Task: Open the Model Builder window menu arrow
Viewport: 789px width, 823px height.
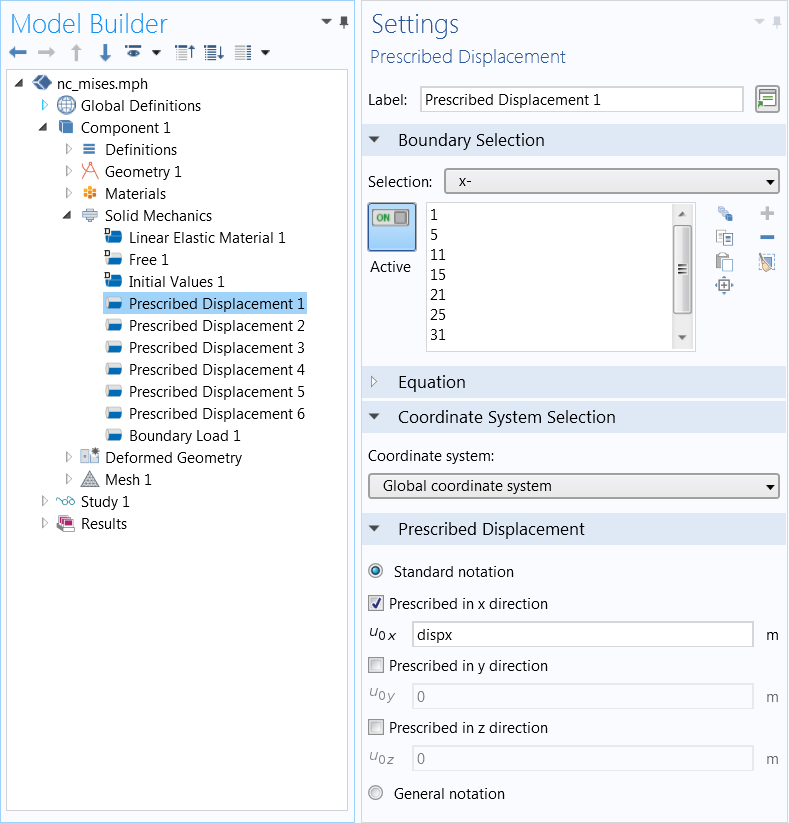Action: pos(327,22)
